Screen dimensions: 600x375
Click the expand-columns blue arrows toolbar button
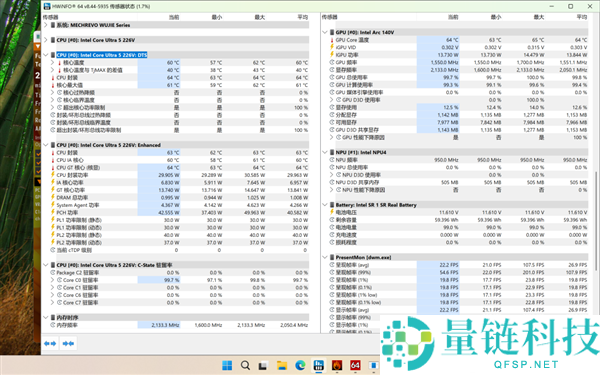pos(50,343)
